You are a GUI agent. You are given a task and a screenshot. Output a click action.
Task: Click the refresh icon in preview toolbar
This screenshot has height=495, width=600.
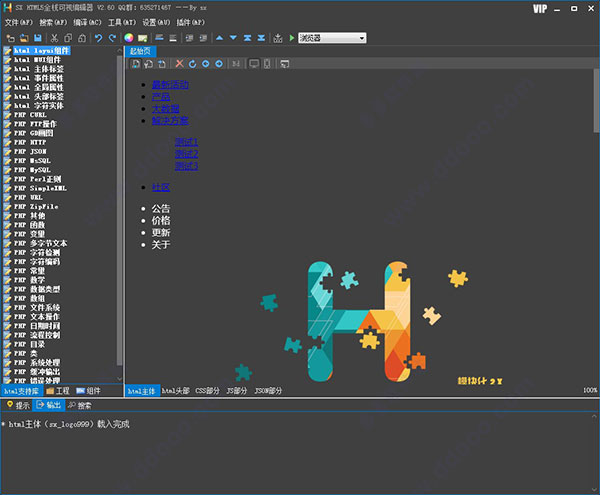(x=193, y=64)
